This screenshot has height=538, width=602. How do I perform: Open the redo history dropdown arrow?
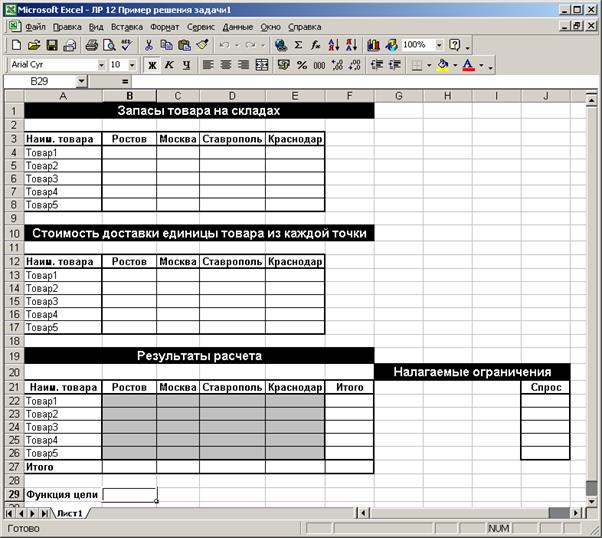(x=263, y=45)
